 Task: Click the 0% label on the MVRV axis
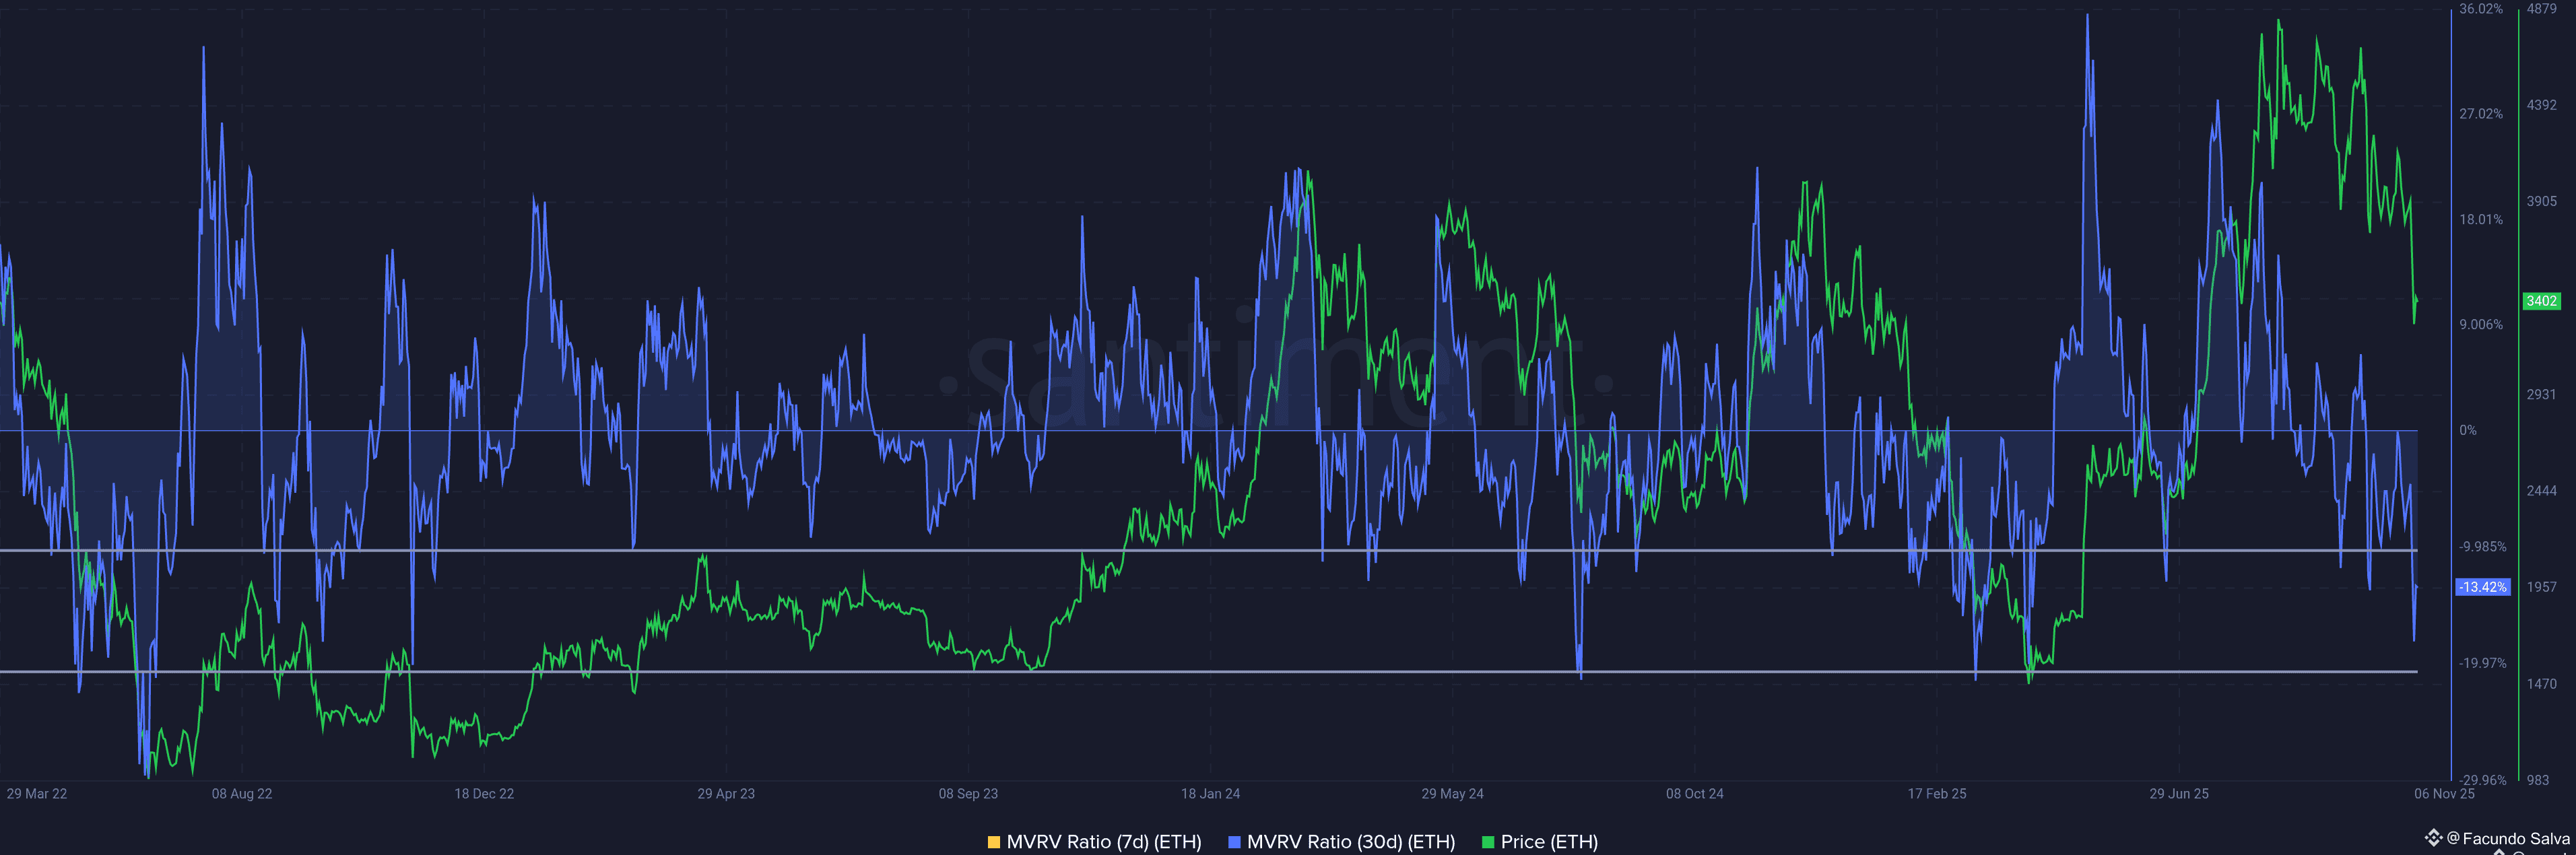[2468, 431]
